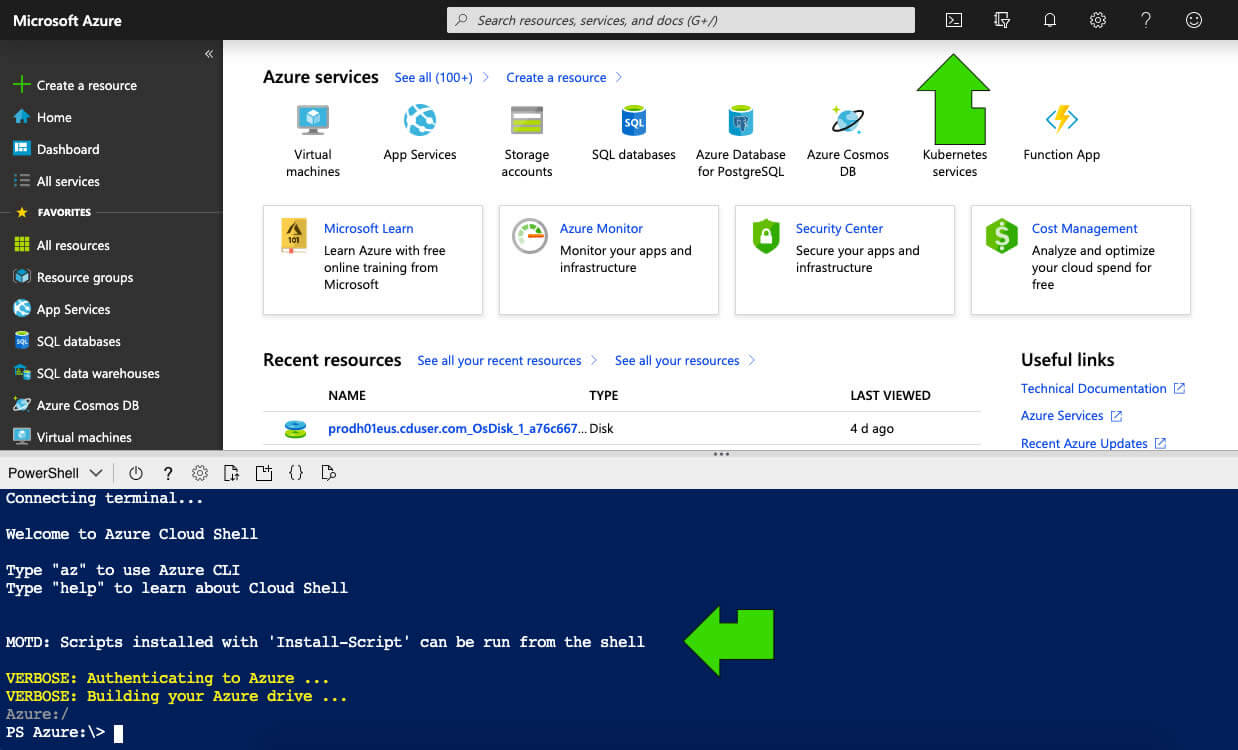Open the Storage accounts service tile
The image size is (1238, 750).
click(x=527, y=141)
